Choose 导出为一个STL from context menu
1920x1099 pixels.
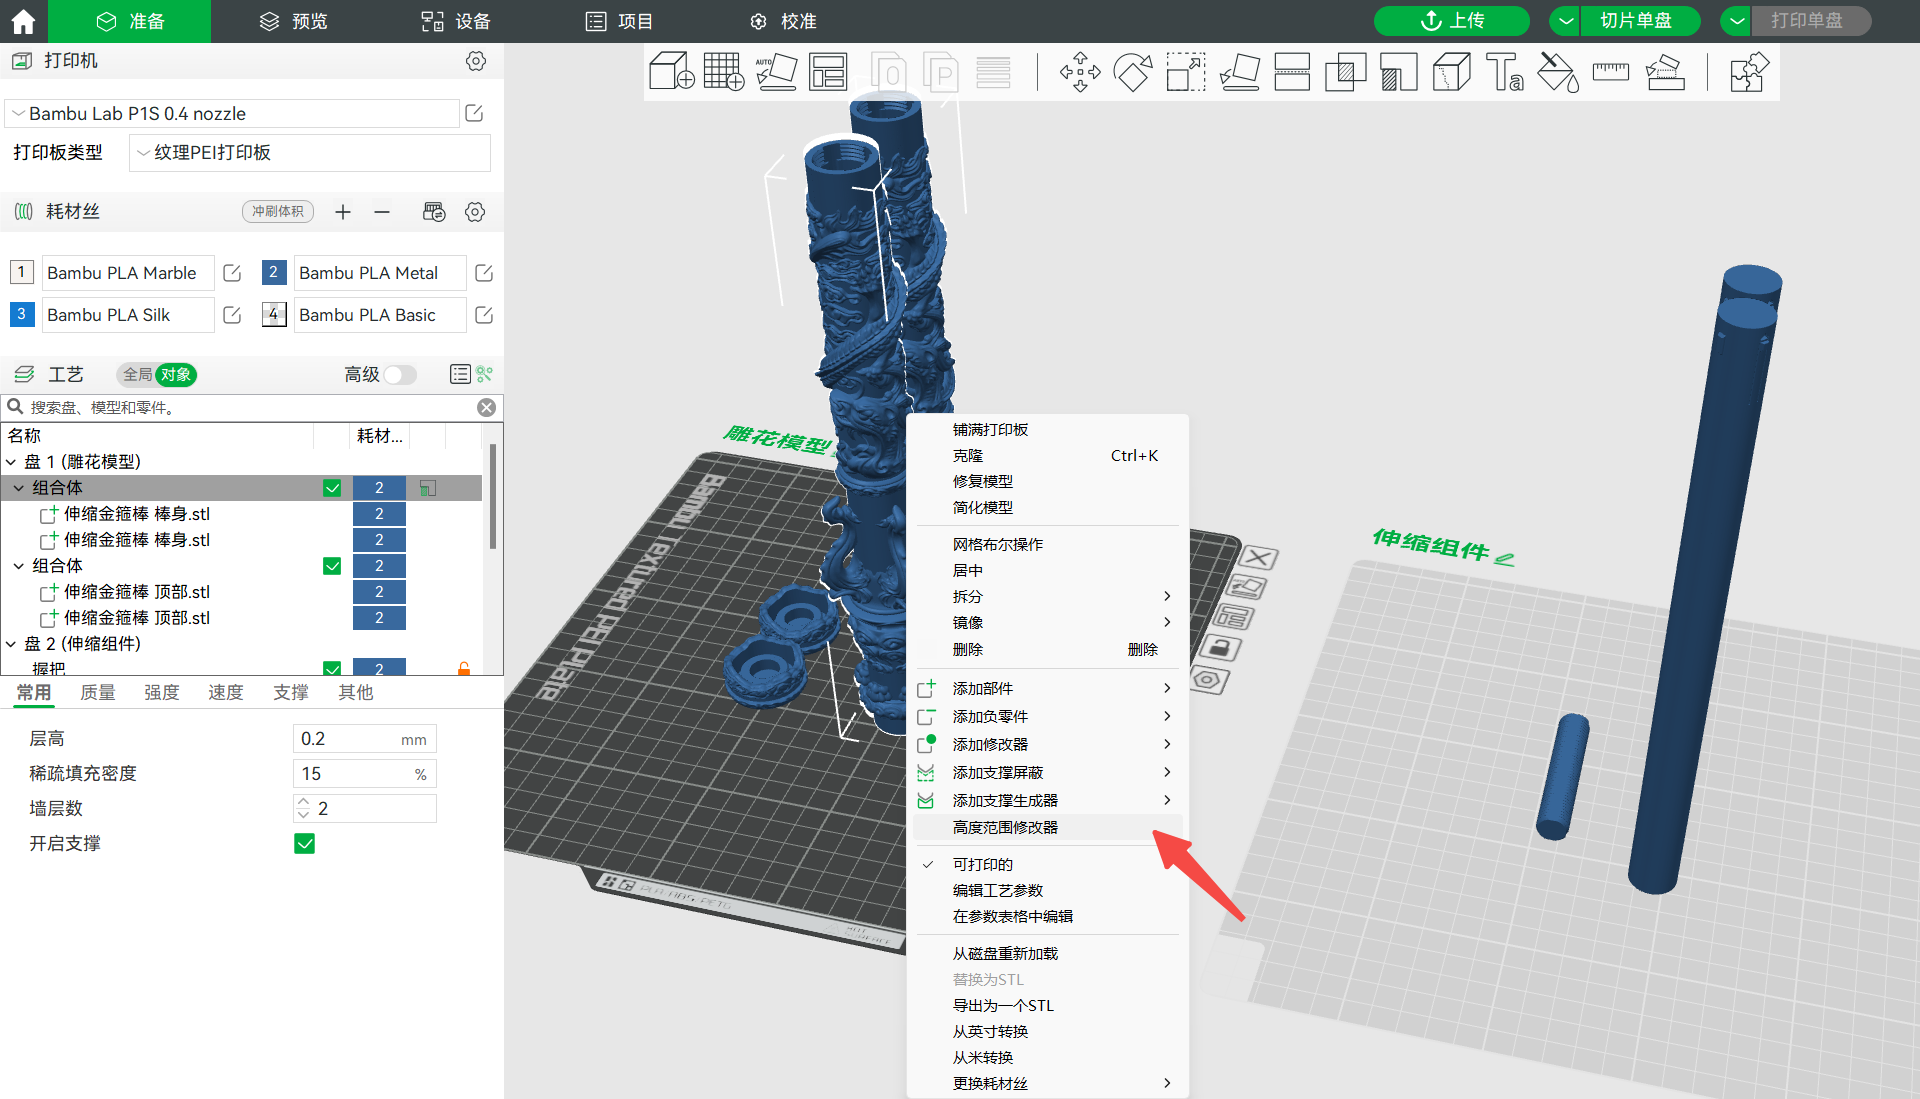[1048, 1005]
